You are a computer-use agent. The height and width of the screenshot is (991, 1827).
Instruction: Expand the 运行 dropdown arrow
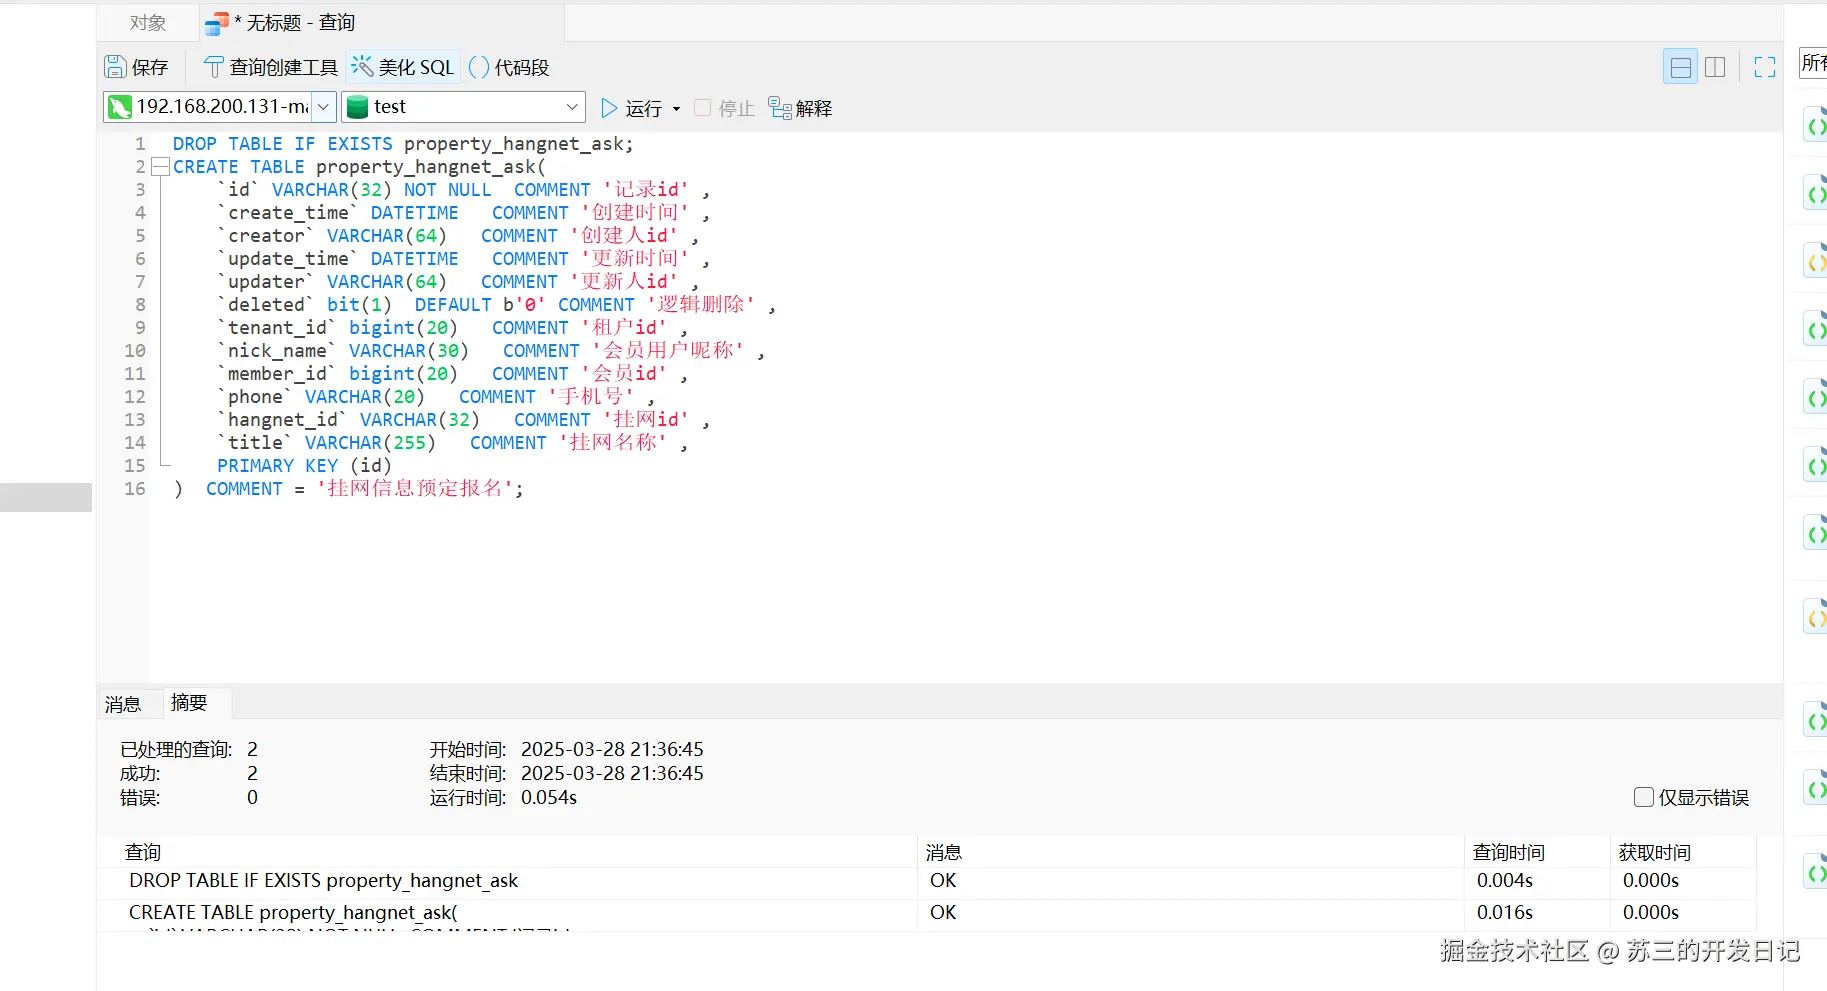tap(677, 109)
